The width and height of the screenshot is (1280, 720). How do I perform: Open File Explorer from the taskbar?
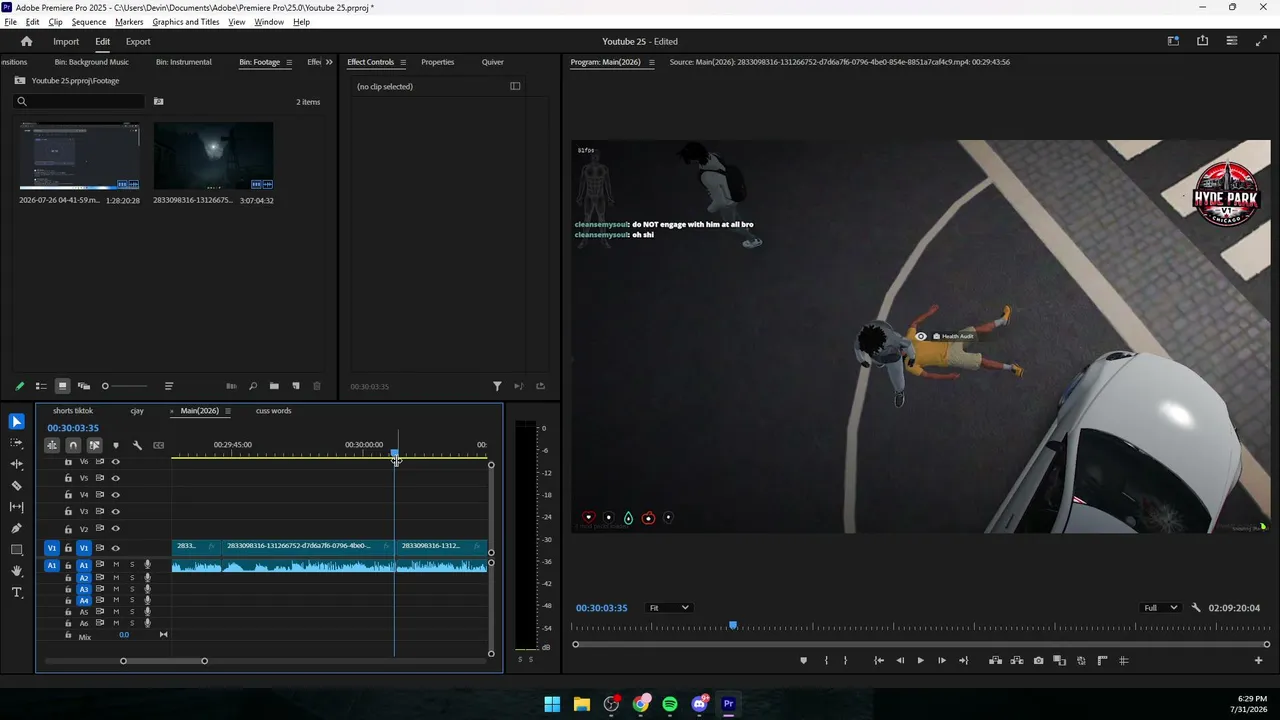coord(581,704)
